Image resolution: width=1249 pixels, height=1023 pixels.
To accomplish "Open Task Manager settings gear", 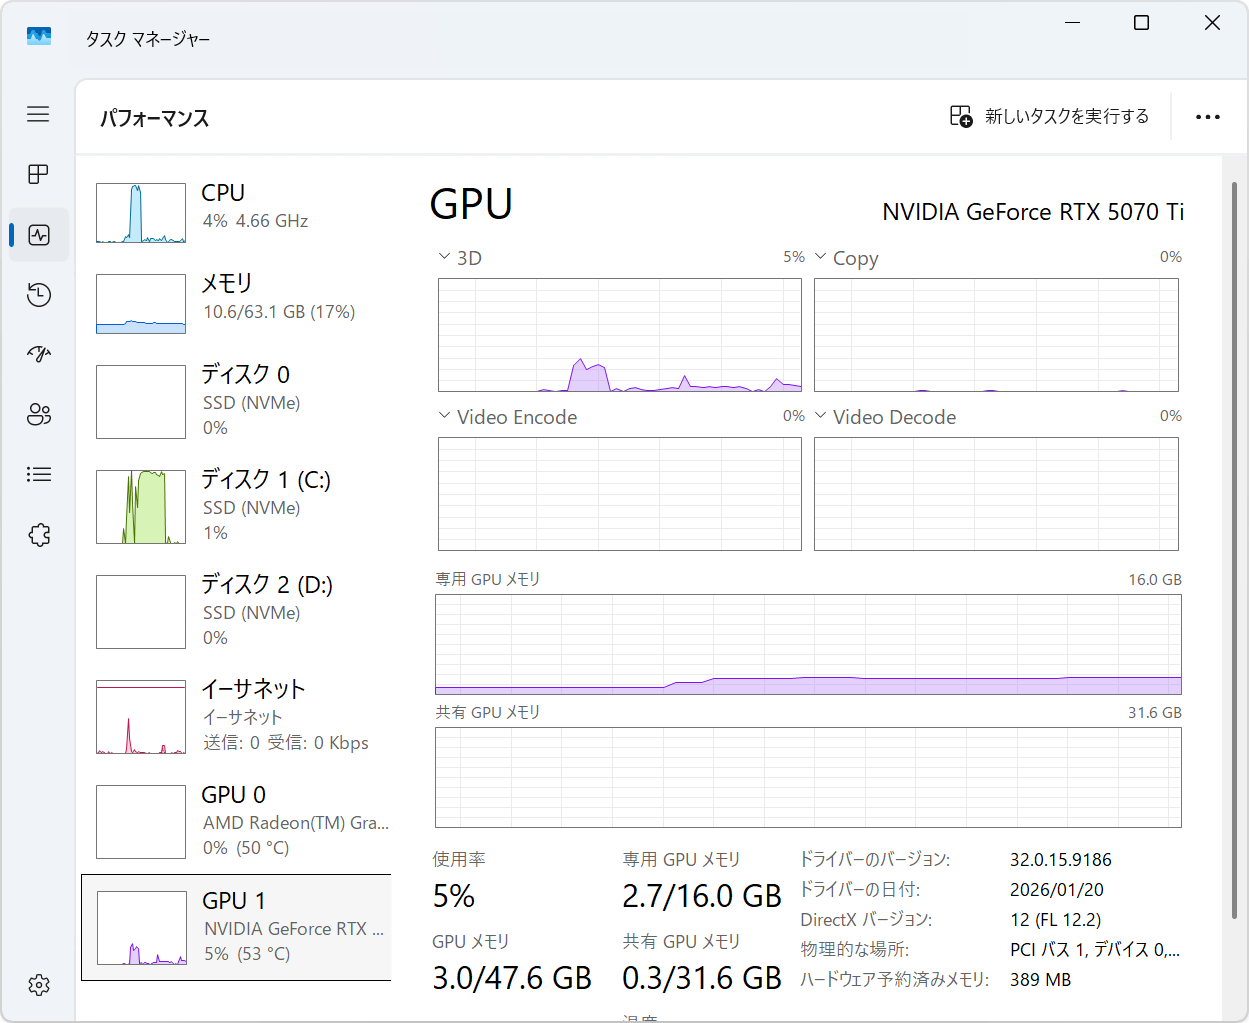I will (39, 985).
